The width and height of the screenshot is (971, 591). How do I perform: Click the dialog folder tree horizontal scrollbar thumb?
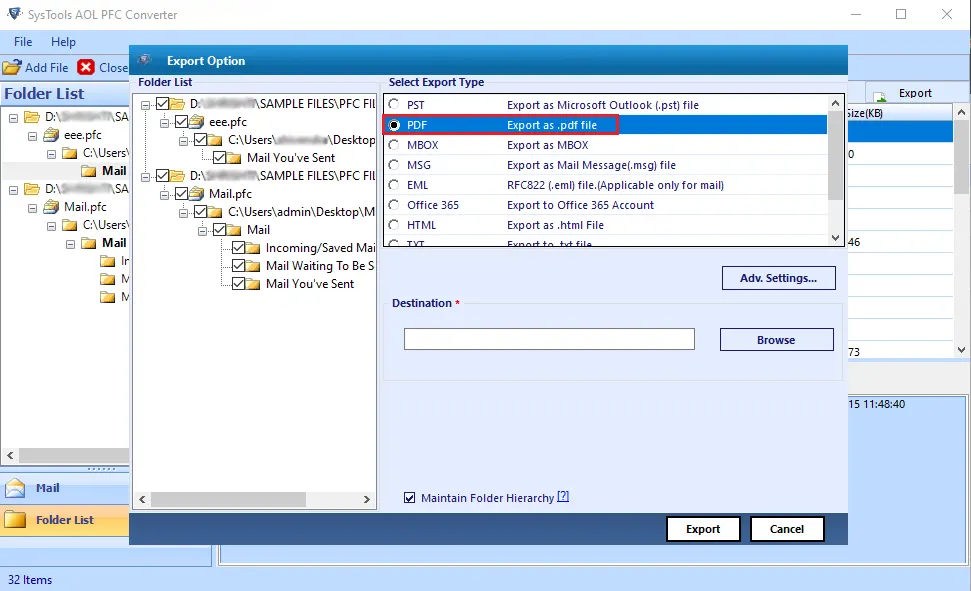point(229,499)
